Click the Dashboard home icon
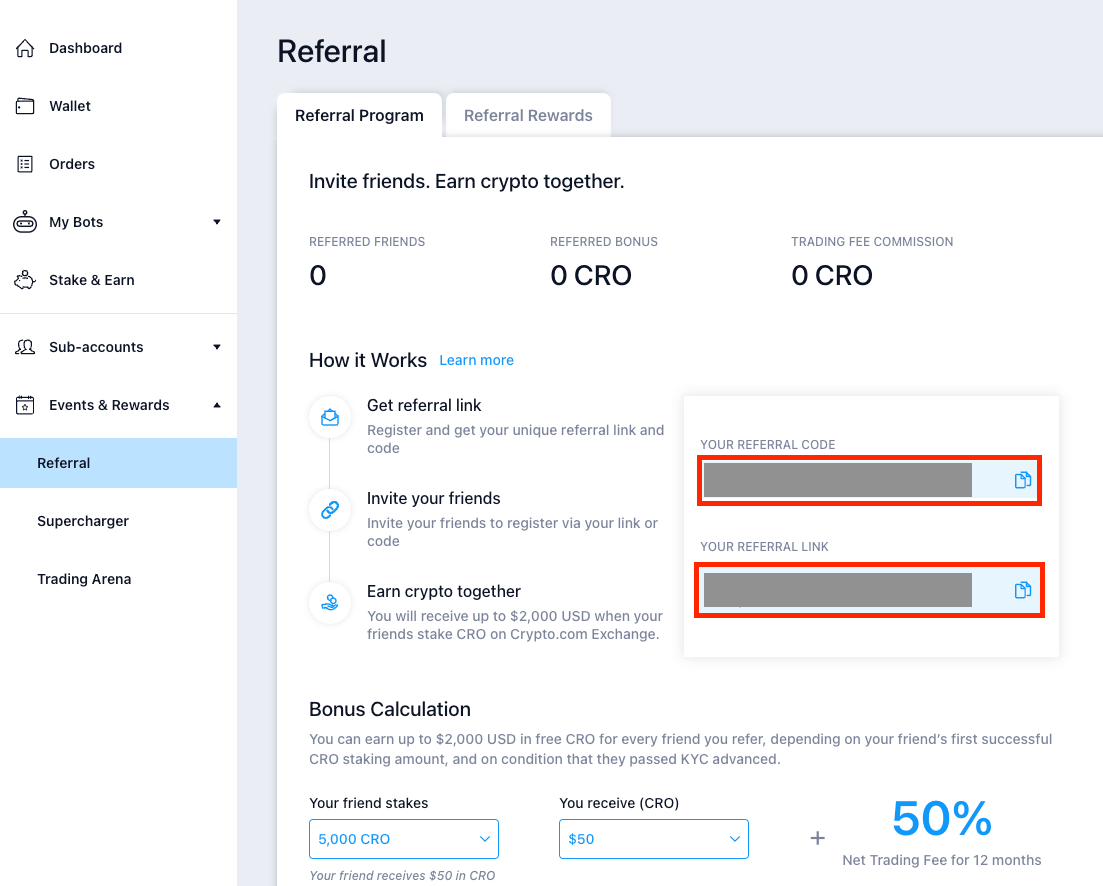The image size is (1103, 886). click(x=25, y=48)
